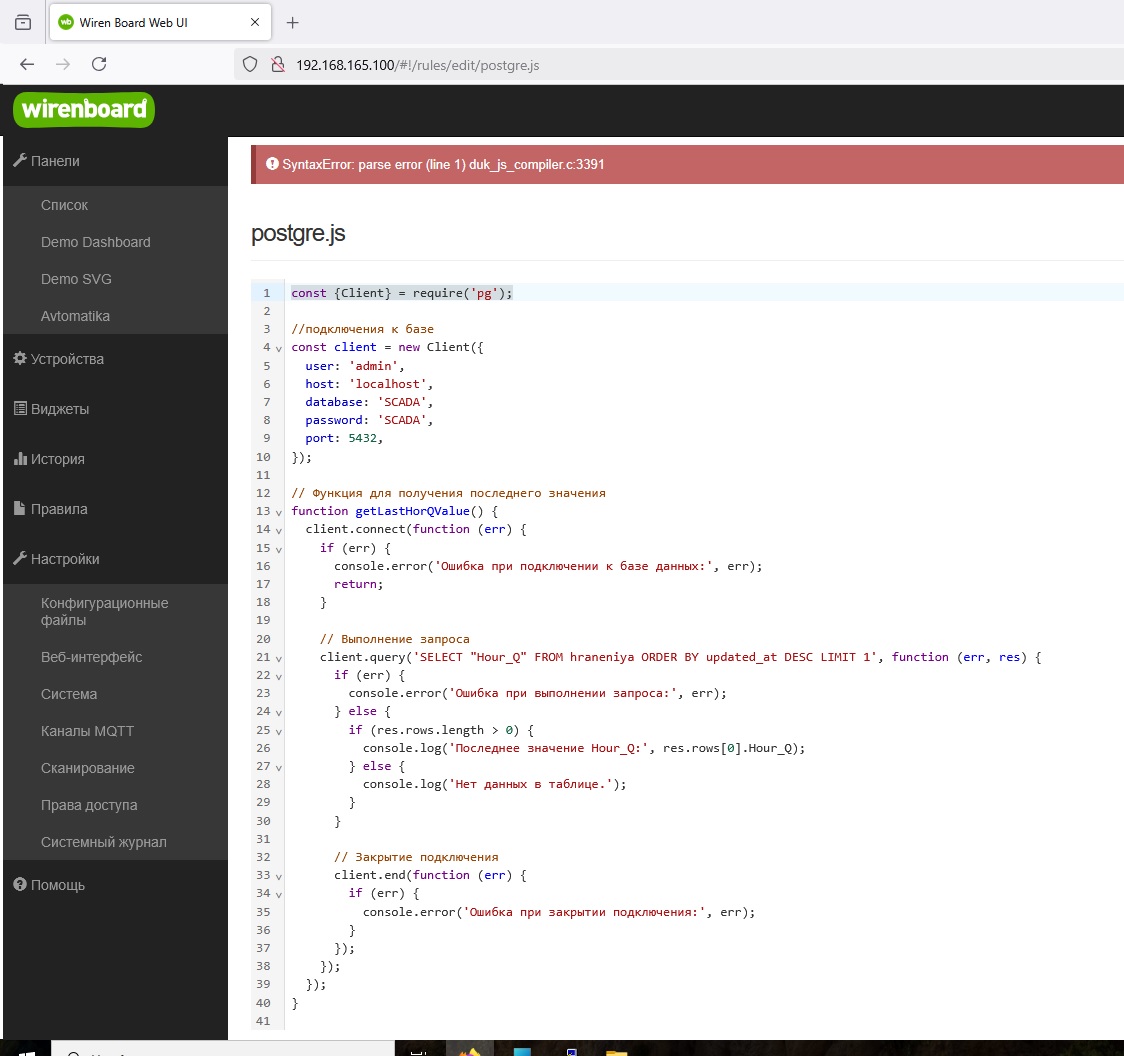Click the Windows Start button
1124x1056 pixels.
coord(26,1050)
